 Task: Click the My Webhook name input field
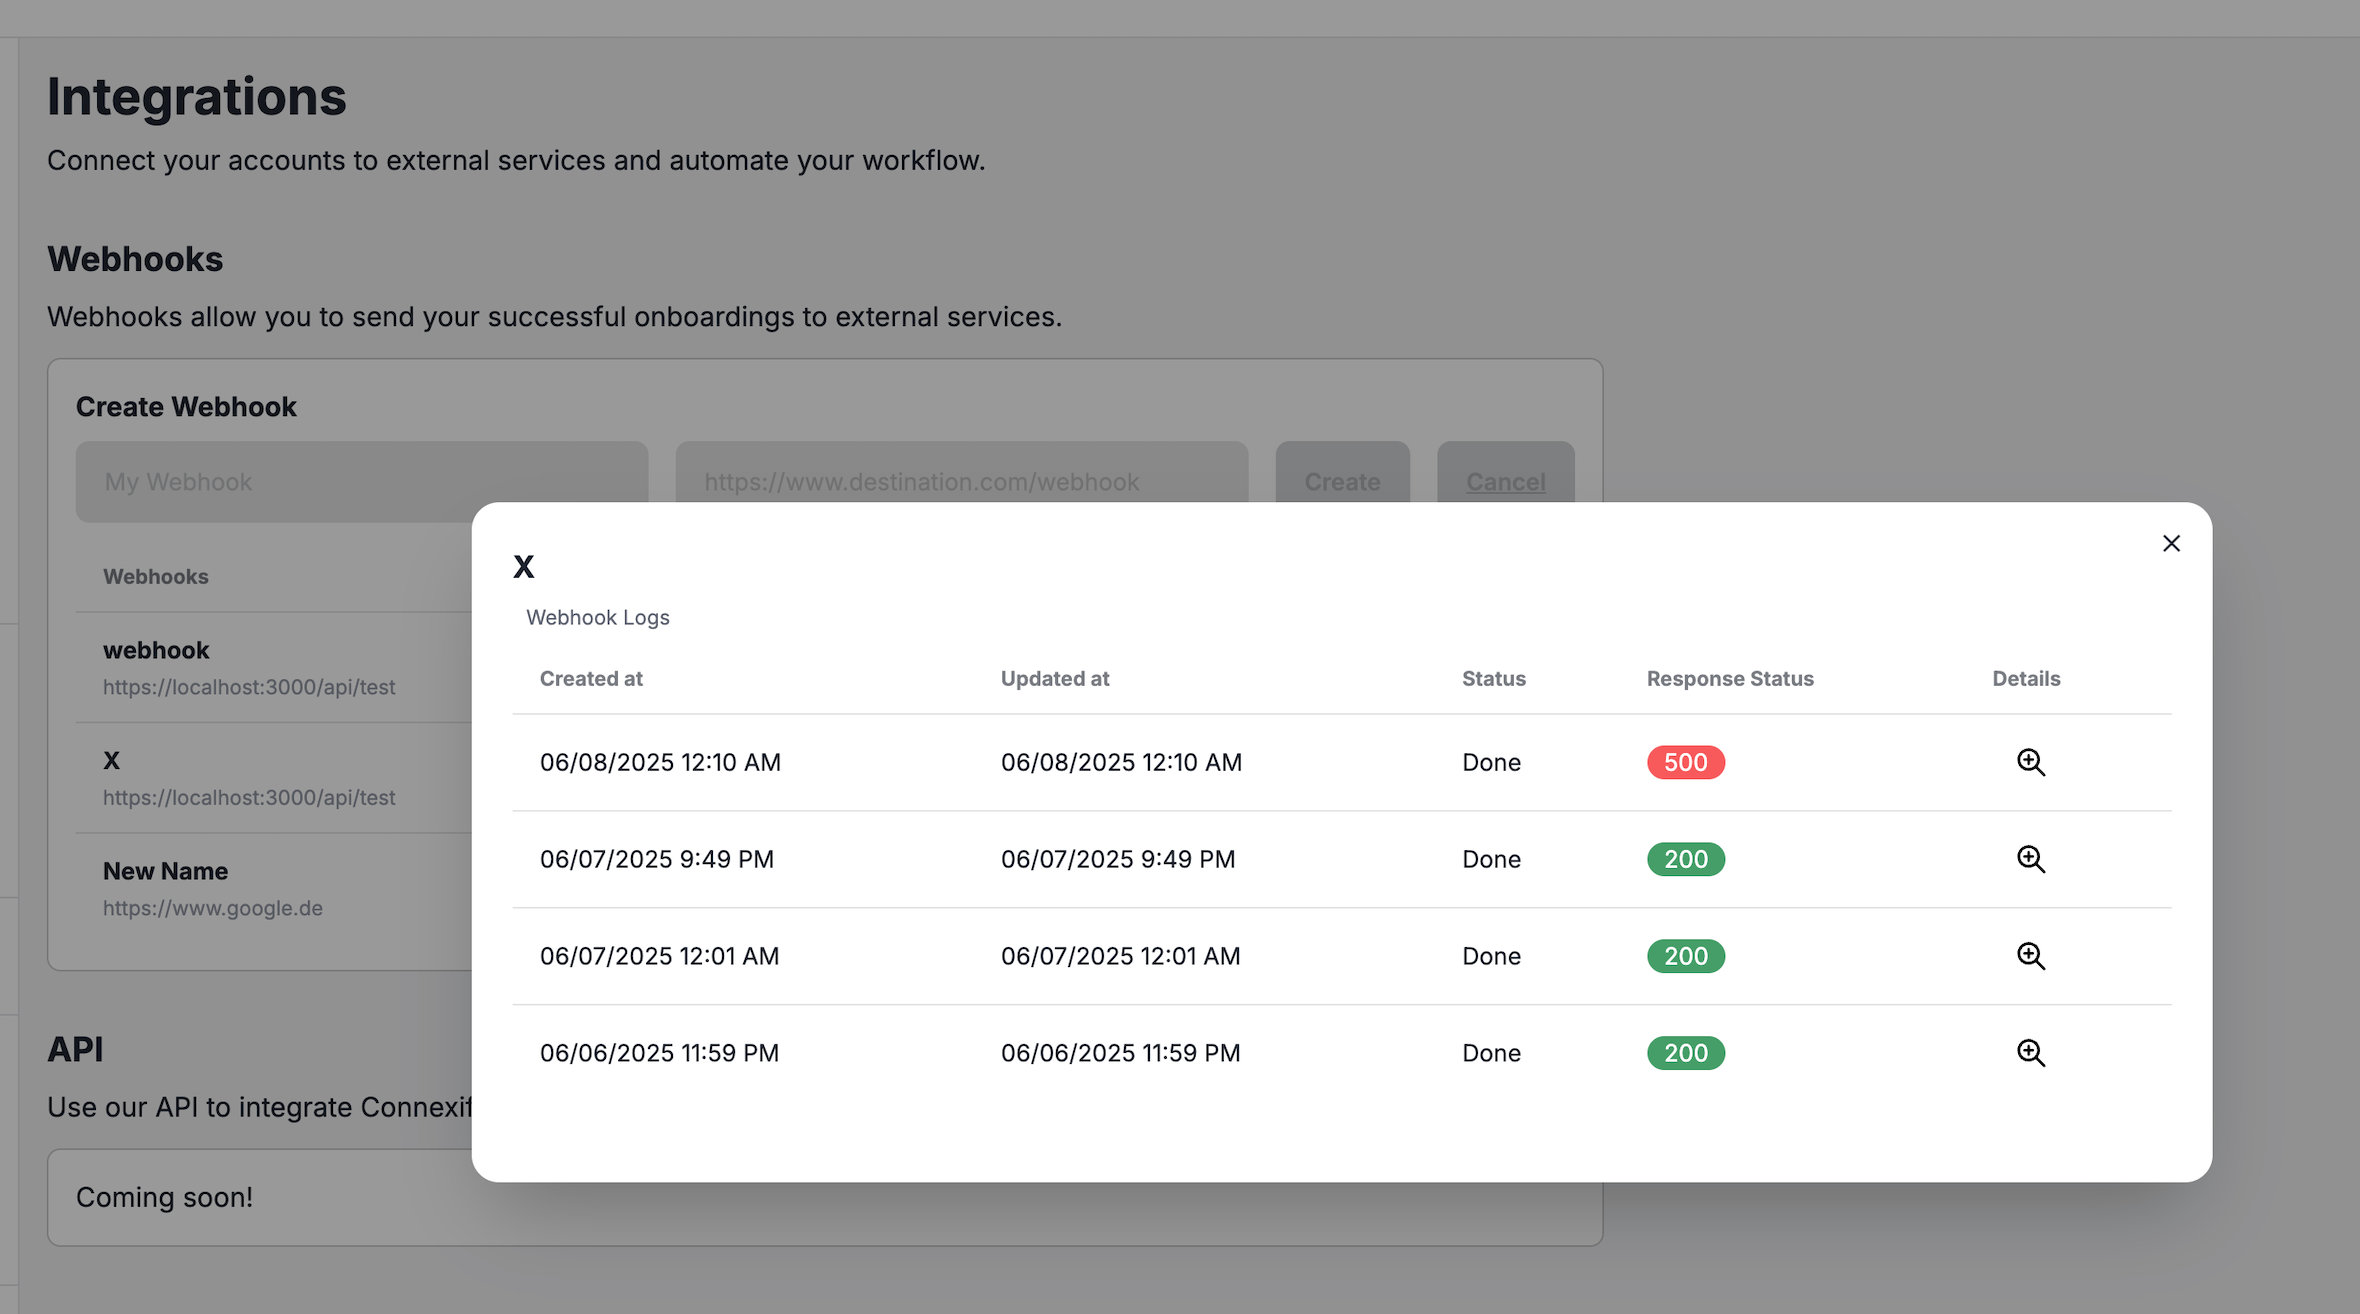point(362,481)
